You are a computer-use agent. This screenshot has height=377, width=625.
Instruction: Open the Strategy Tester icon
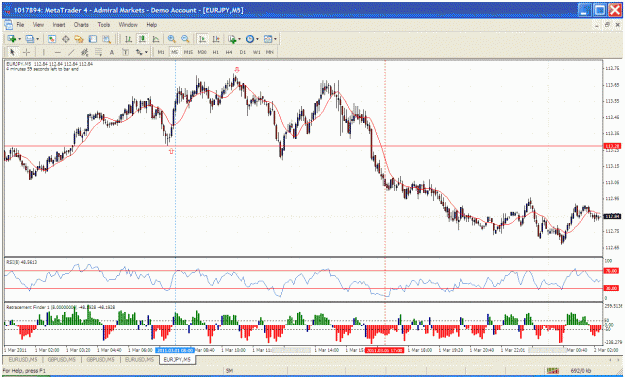[106, 39]
